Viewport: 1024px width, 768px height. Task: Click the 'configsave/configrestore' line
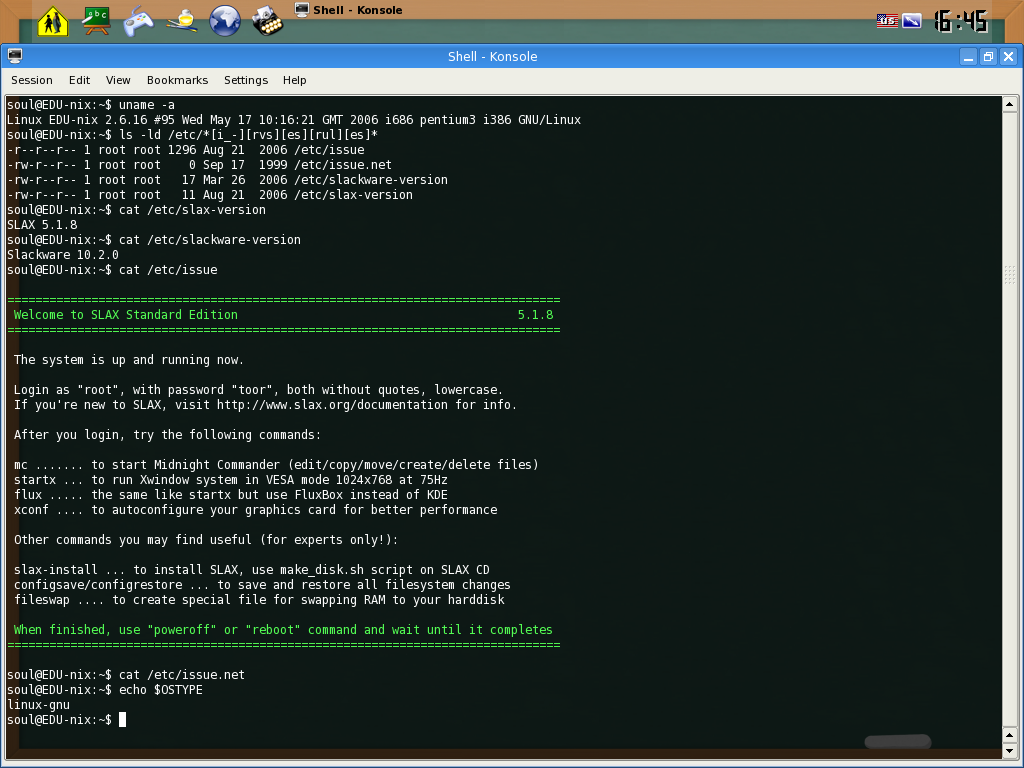coord(262,585)
